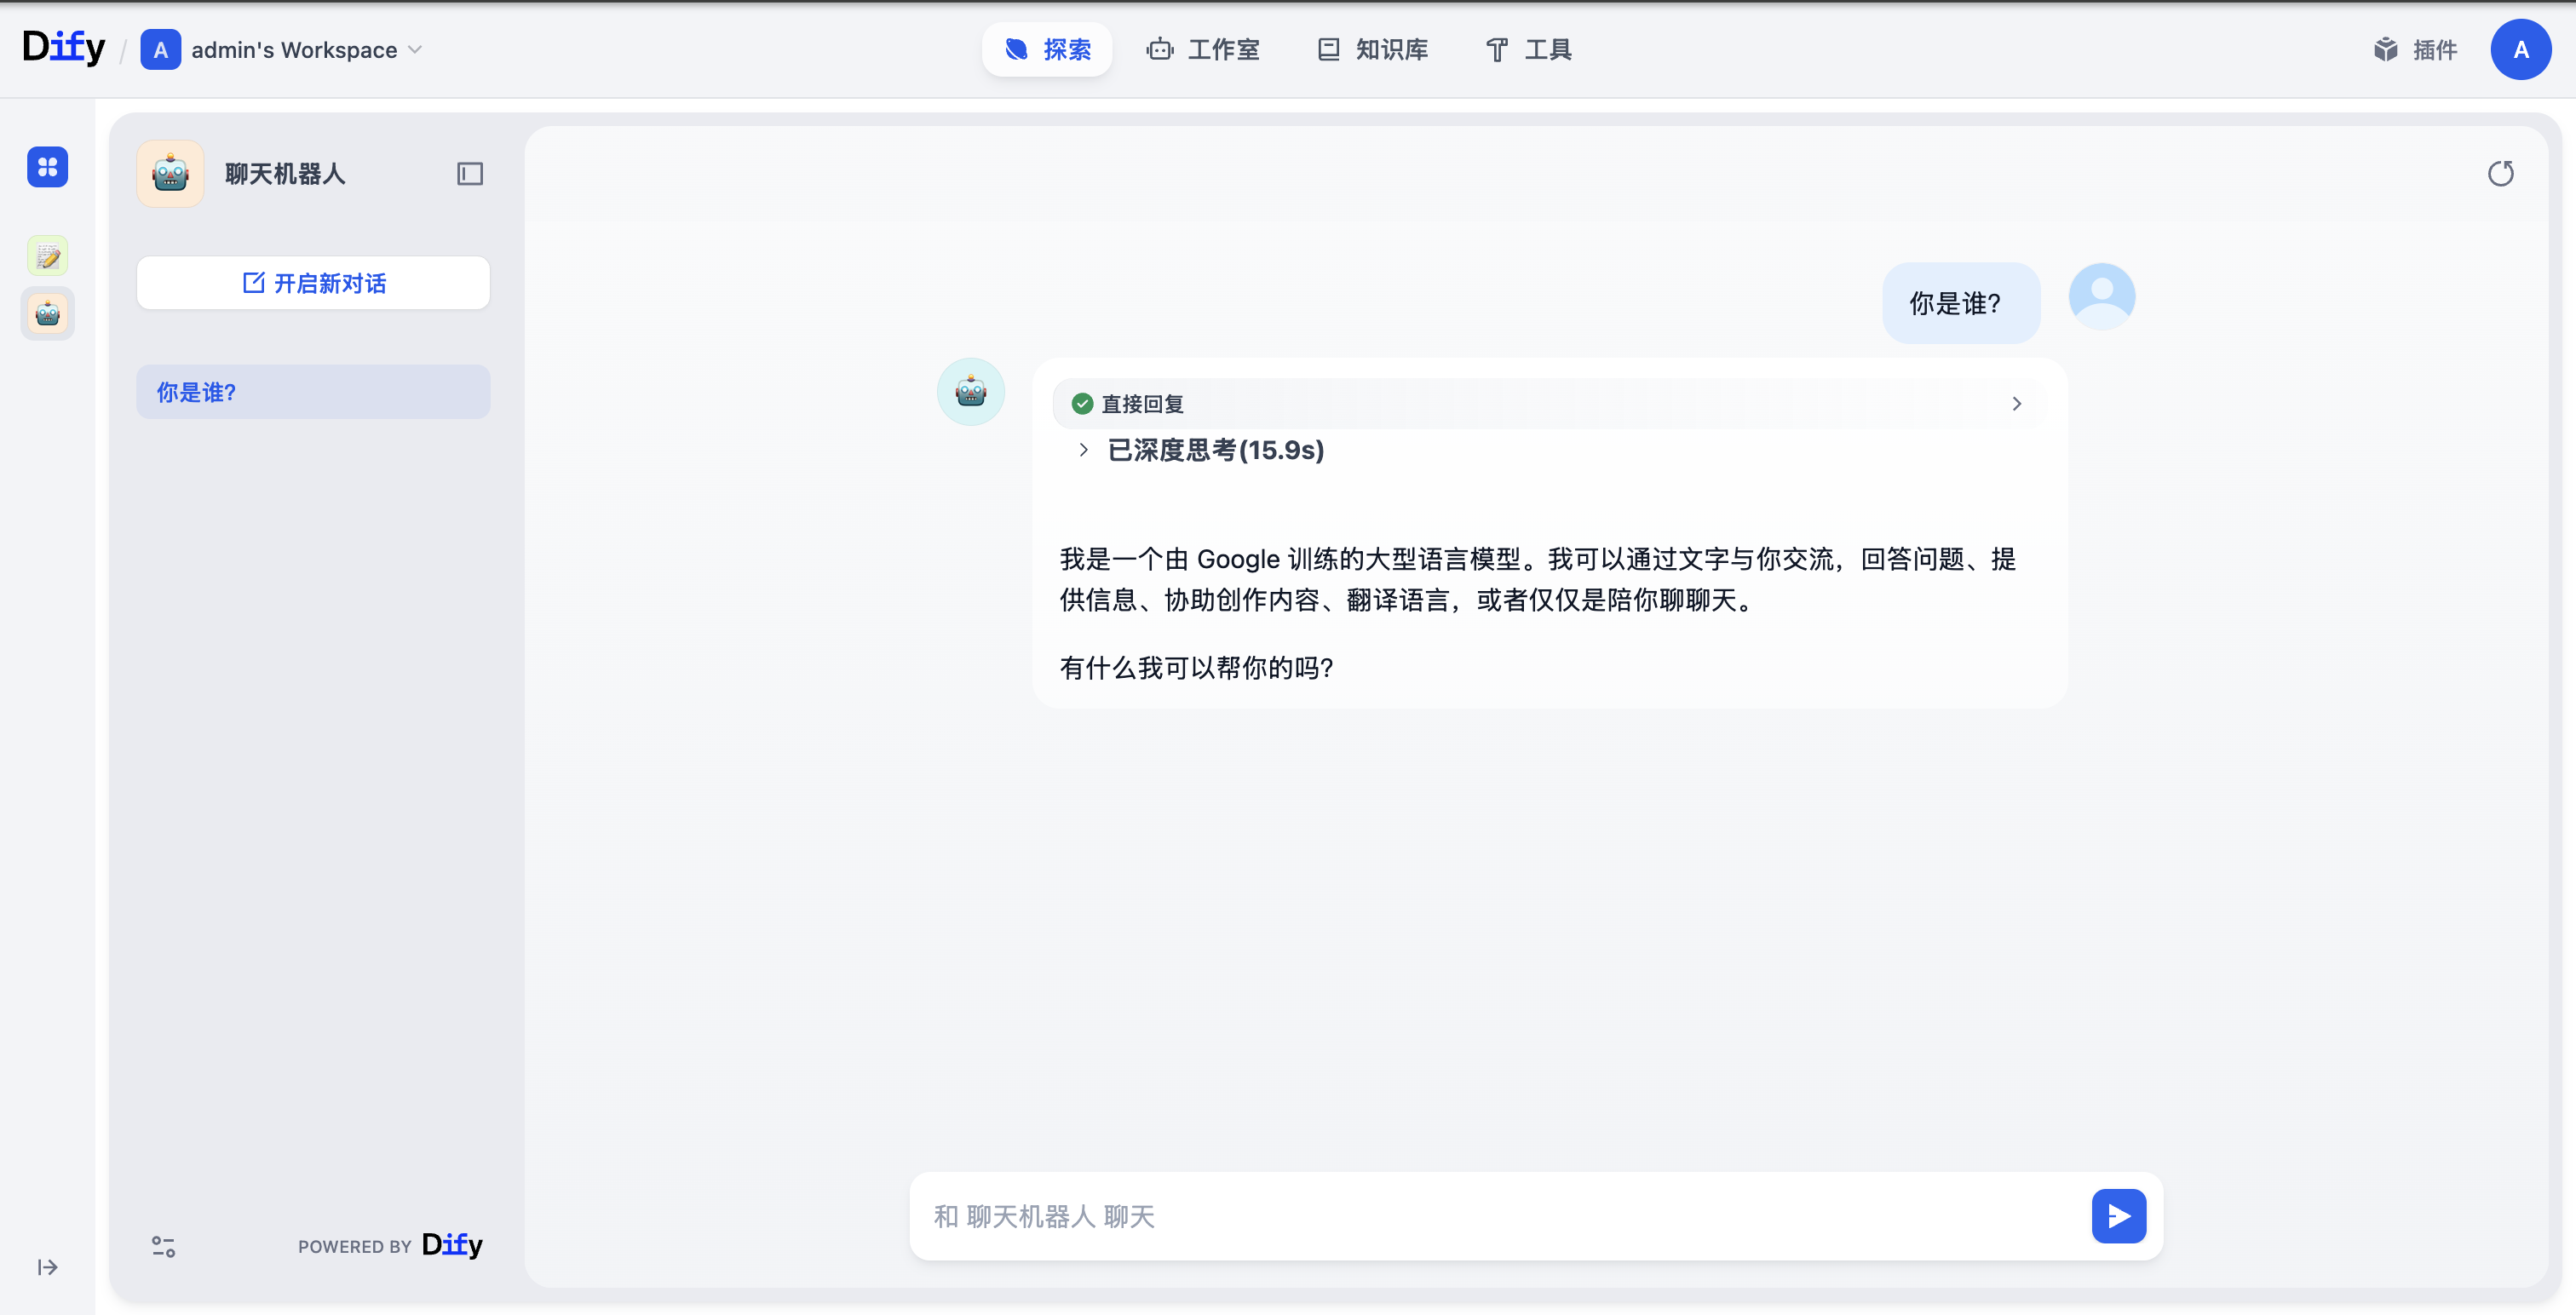The height and width of the screenshot is (1315, 2576).
Task: Expand the left rail with the arrow icon
Action: [47, 1267]
